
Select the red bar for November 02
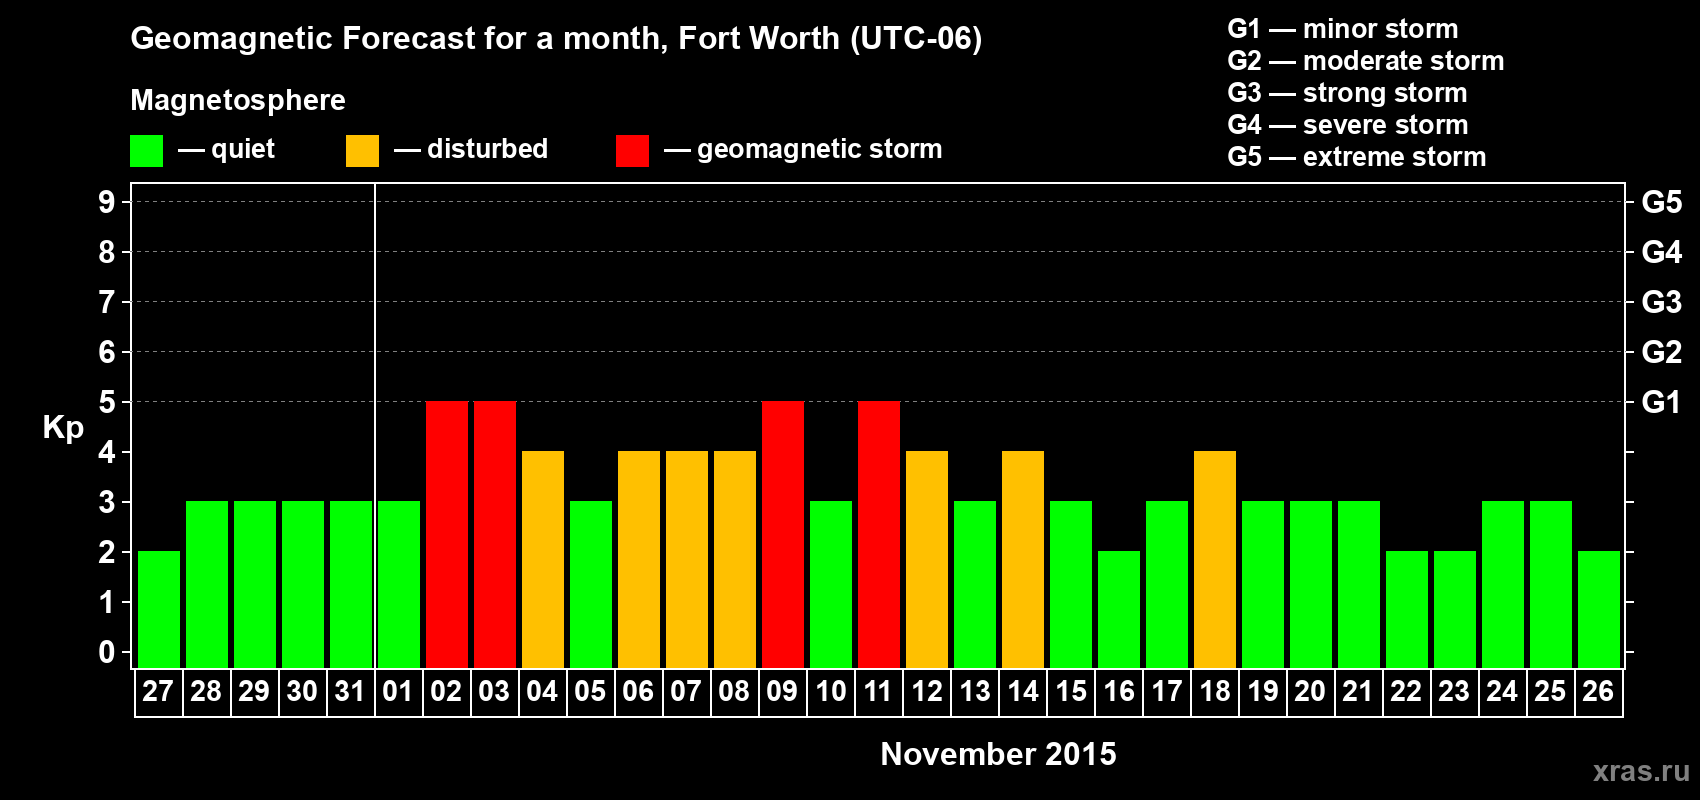pyautogui.click(x=447, y=534)
